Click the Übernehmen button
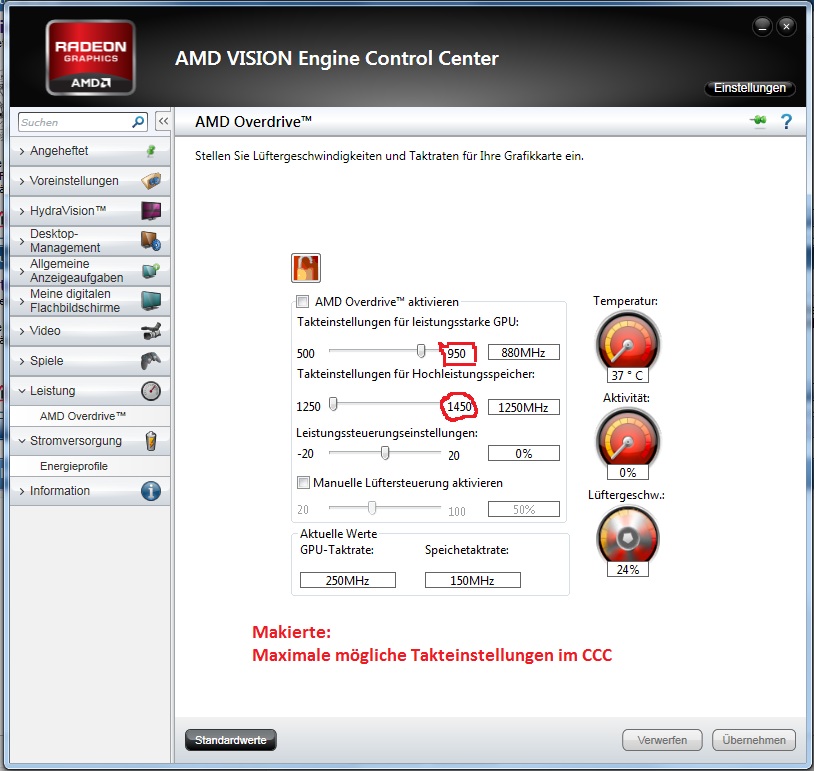Viewport: 817px width, 771px height. click(754, 740)
